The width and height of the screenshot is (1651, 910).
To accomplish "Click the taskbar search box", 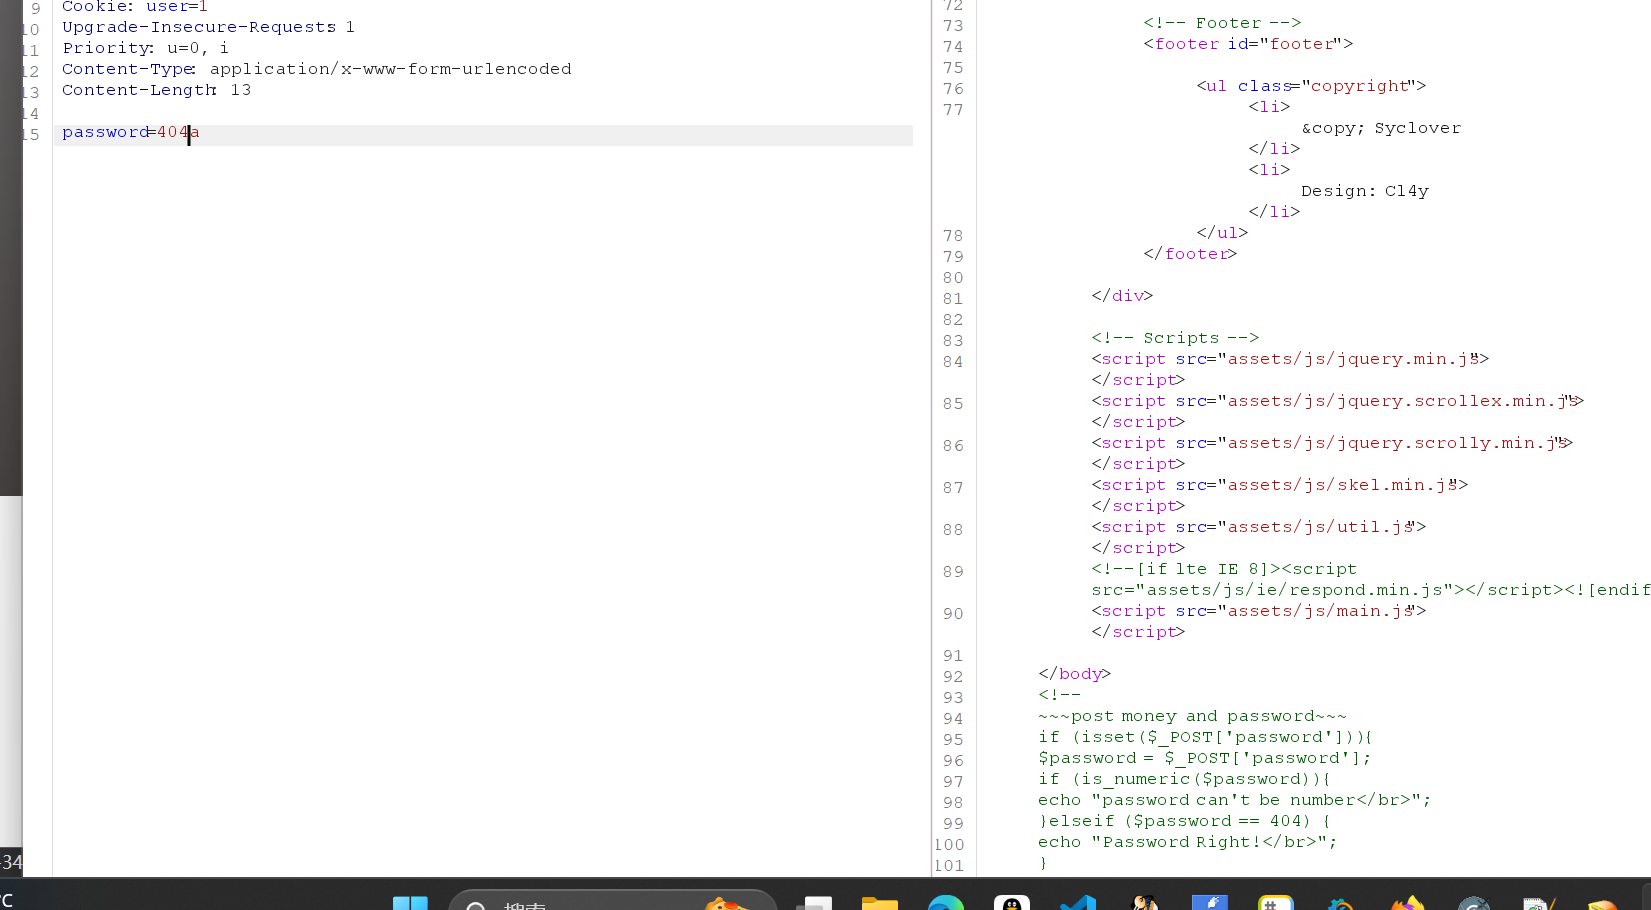I will click(x=612, y=902).
